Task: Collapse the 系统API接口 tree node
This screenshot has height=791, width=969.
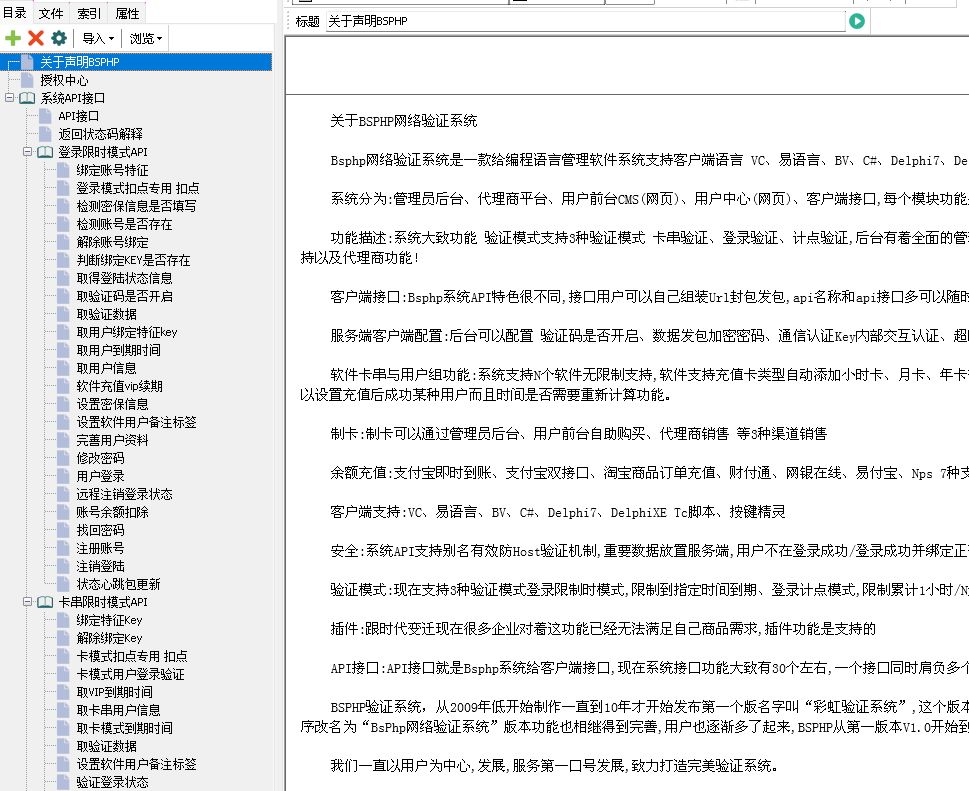Action: click(x=9, y=98)
